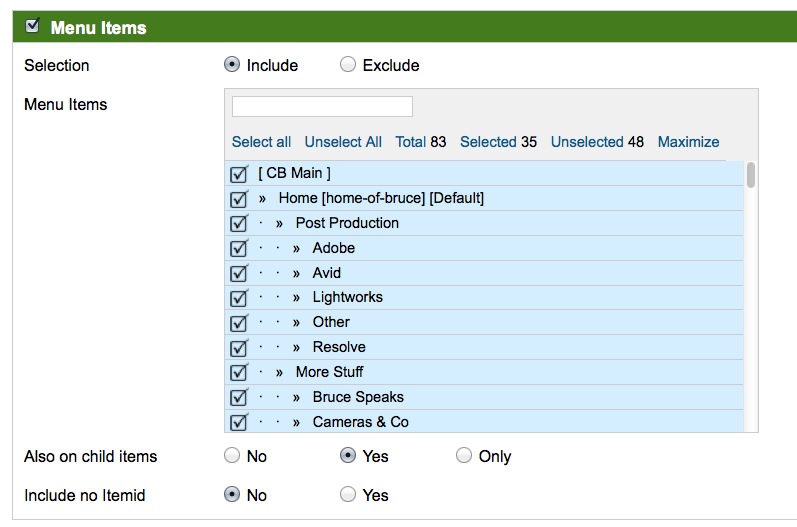Set Include no Itemid to Yes
This screenshot has height=527, width=797.
[x=348, y=494]
